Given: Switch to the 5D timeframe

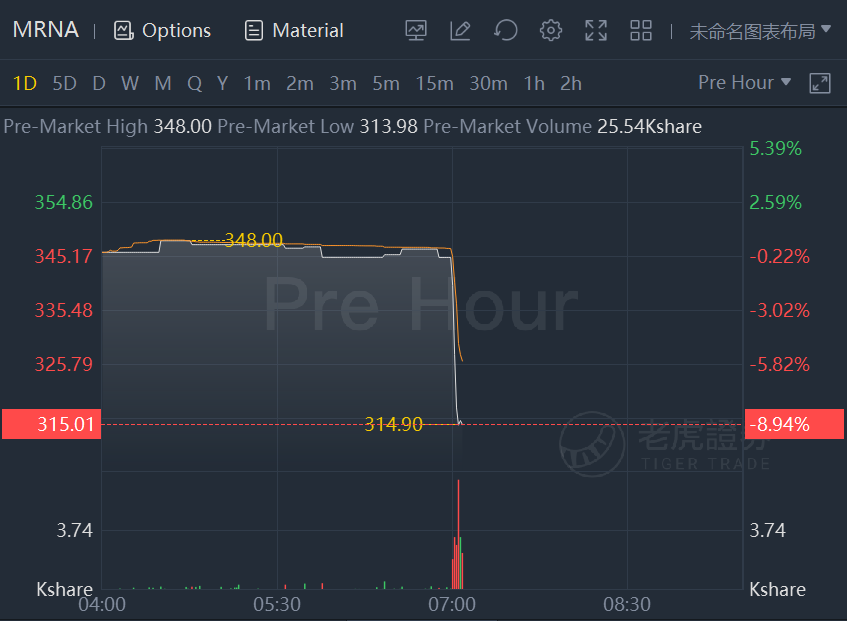Looking at the screenshot, I should pyautogui.click(x=64, y=84).
